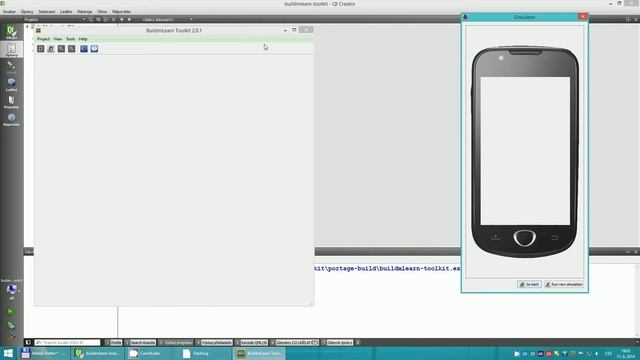Open Project menu in BuildmLearn Toolkit
This screenshot has height=360, width=640.
coord(43,39)
